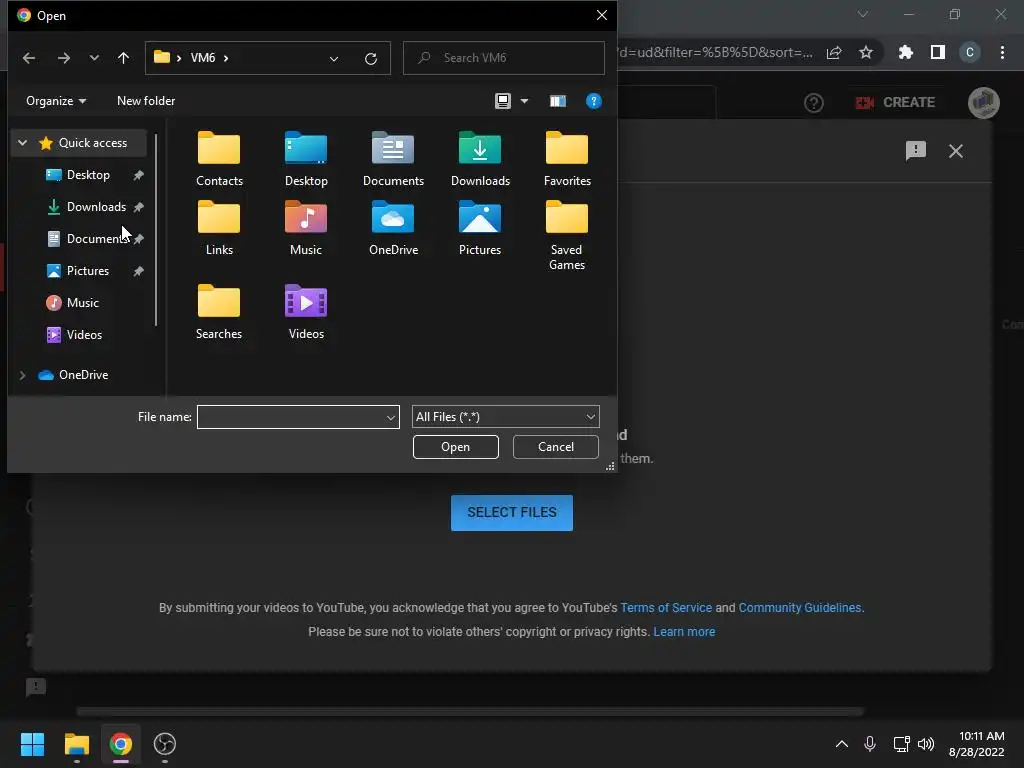Open OBS Studio from the taskbar
The height and width of the screenshot is (768, 1024).
tap(165, 744)
